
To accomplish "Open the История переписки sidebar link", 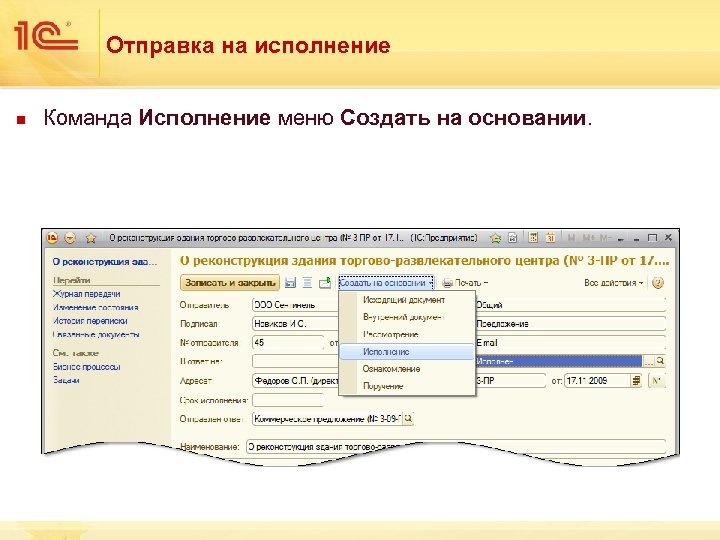I will click(x=90, y=321).
